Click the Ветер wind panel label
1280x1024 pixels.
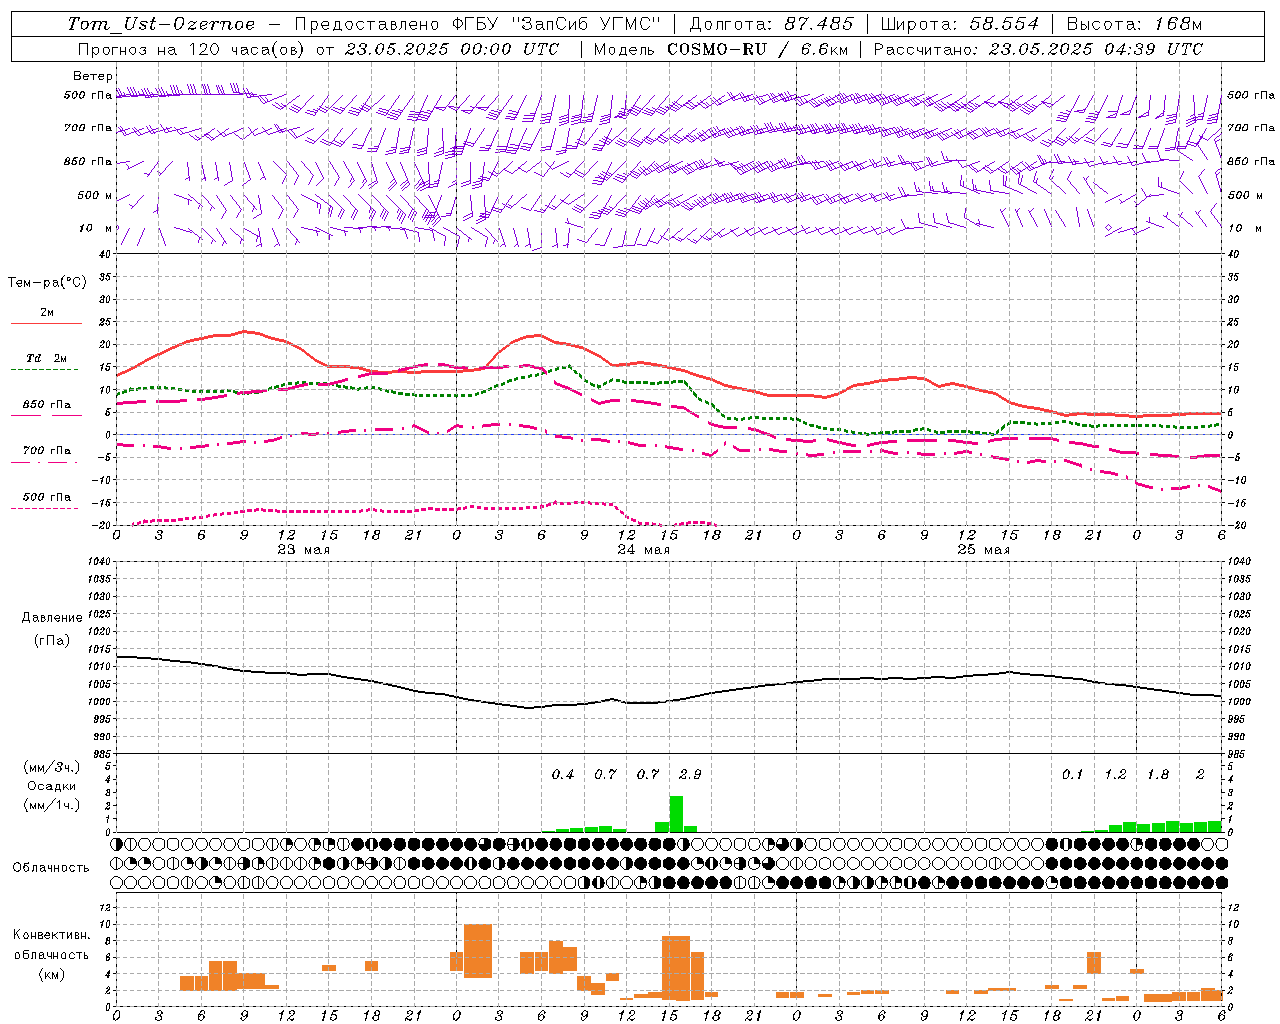pos(92,76)
